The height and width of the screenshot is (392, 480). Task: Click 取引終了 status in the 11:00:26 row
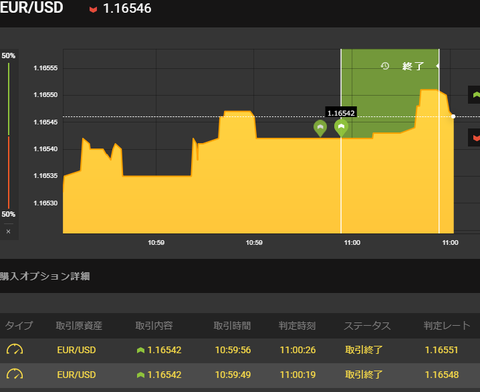pos(364,350)
